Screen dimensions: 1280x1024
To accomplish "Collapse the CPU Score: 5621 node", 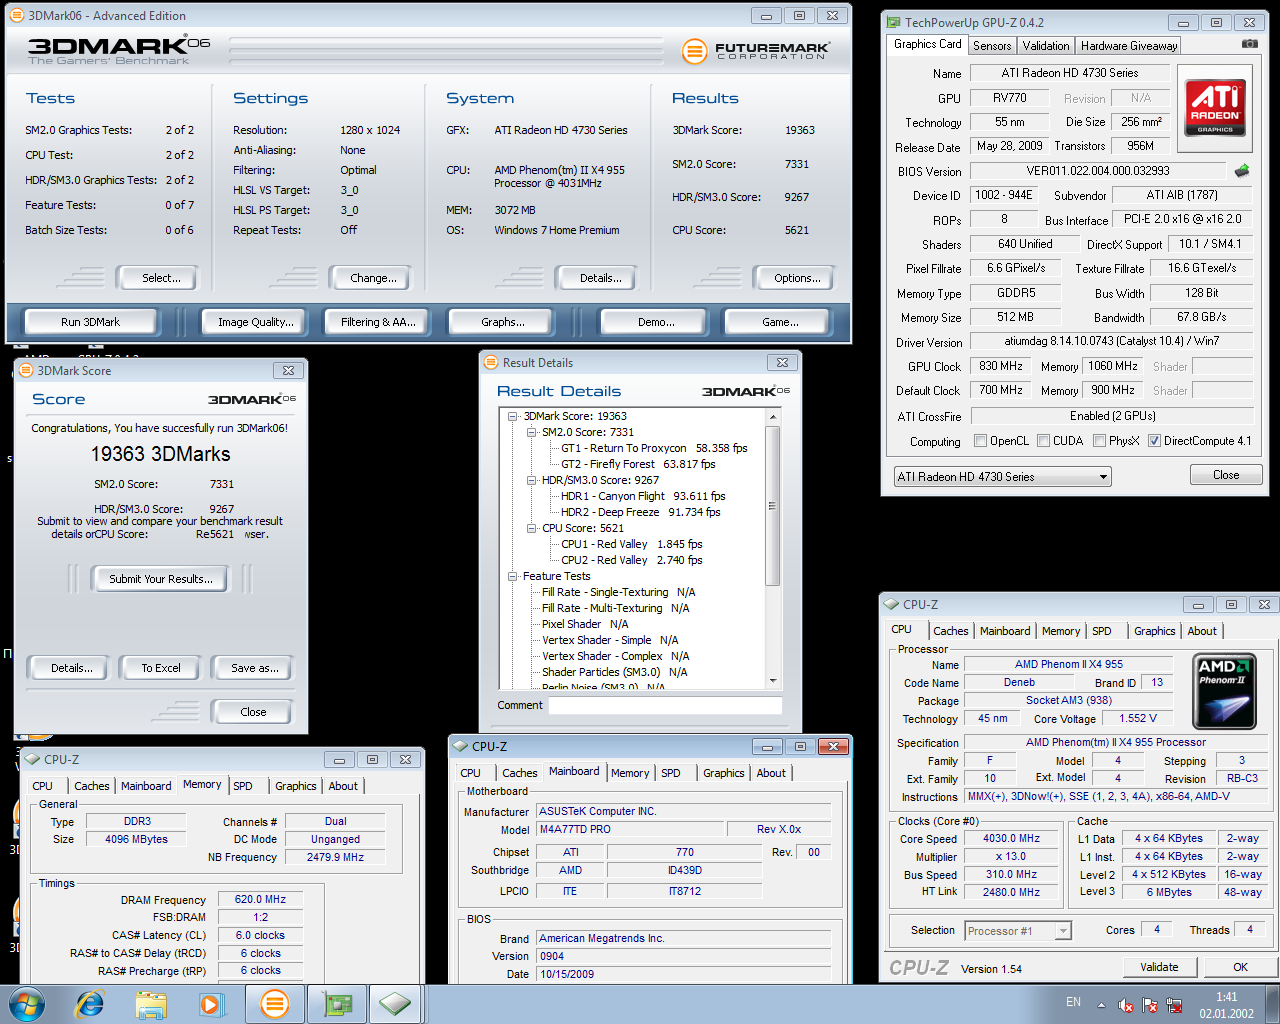I will click(532, 528).
